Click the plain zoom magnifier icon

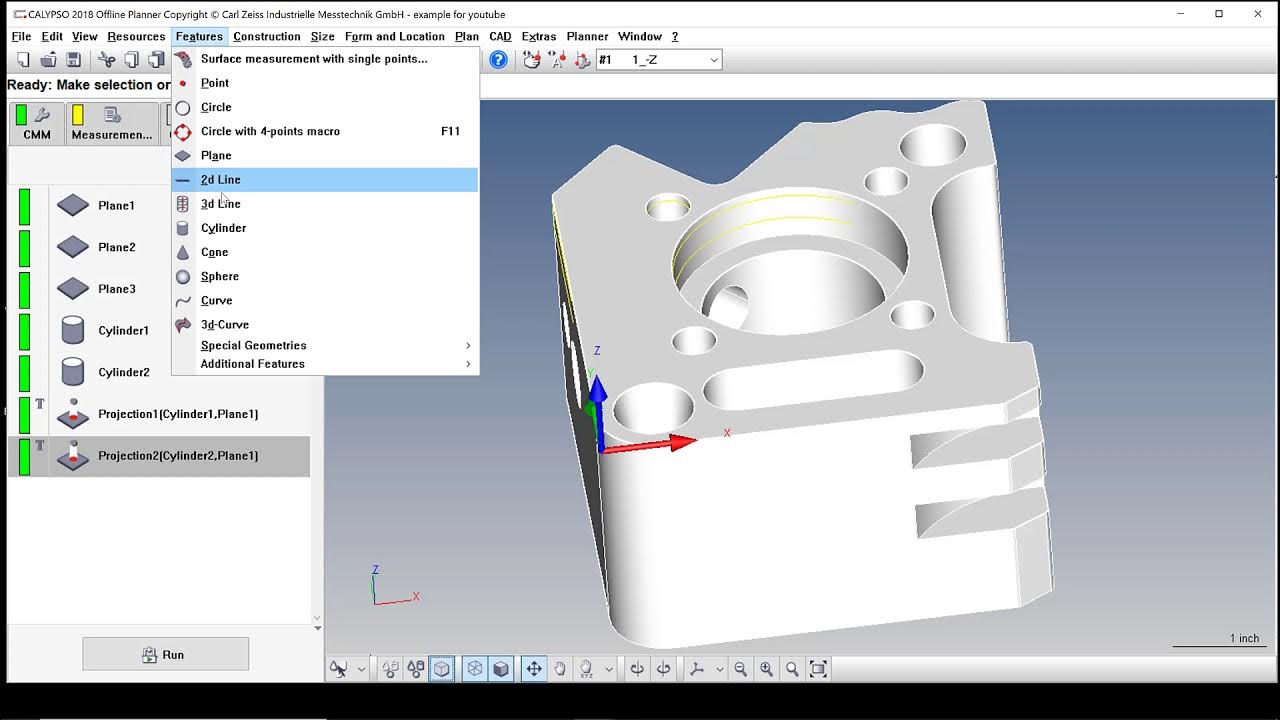pyautogui.click(x=792, y=669)
